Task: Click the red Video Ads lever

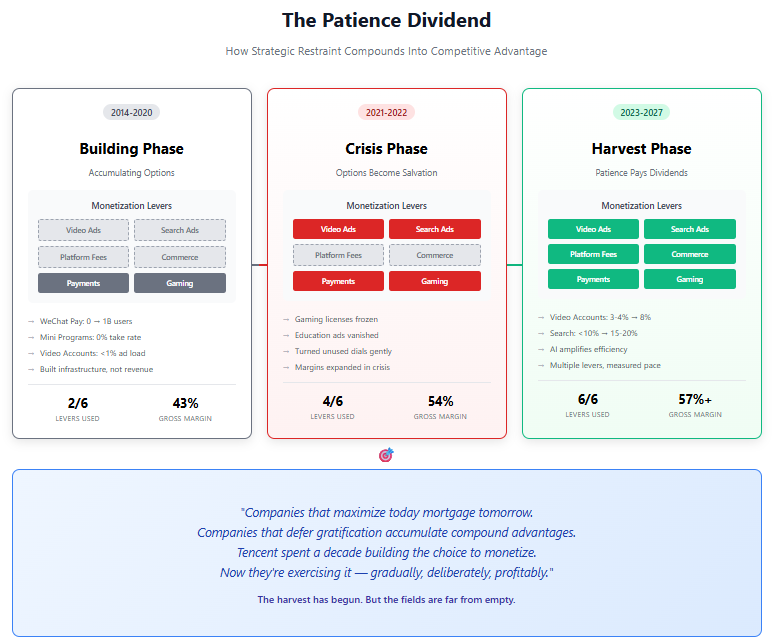Action: (x=338, y=229)
